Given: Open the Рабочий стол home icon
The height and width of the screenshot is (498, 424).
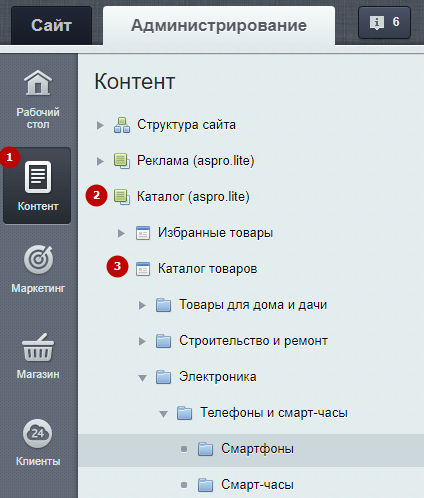Looking at the screenshot, I should click(x=38, y=82).
